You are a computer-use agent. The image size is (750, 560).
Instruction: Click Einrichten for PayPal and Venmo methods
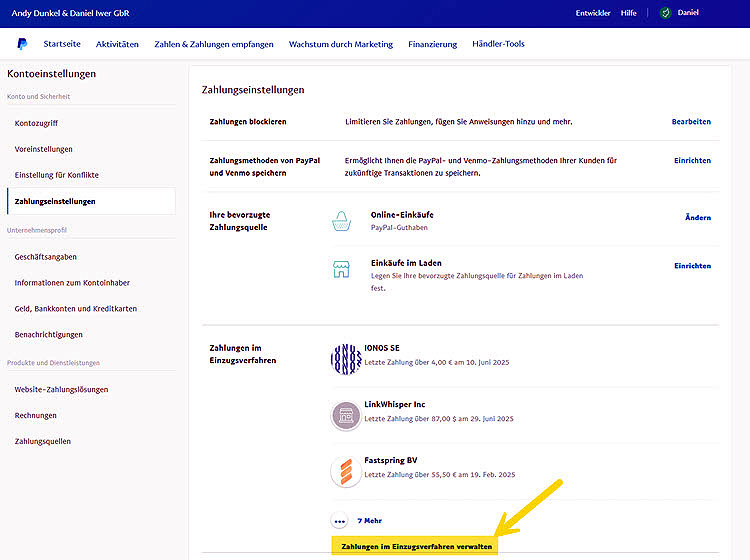click(x=693, y=161)
